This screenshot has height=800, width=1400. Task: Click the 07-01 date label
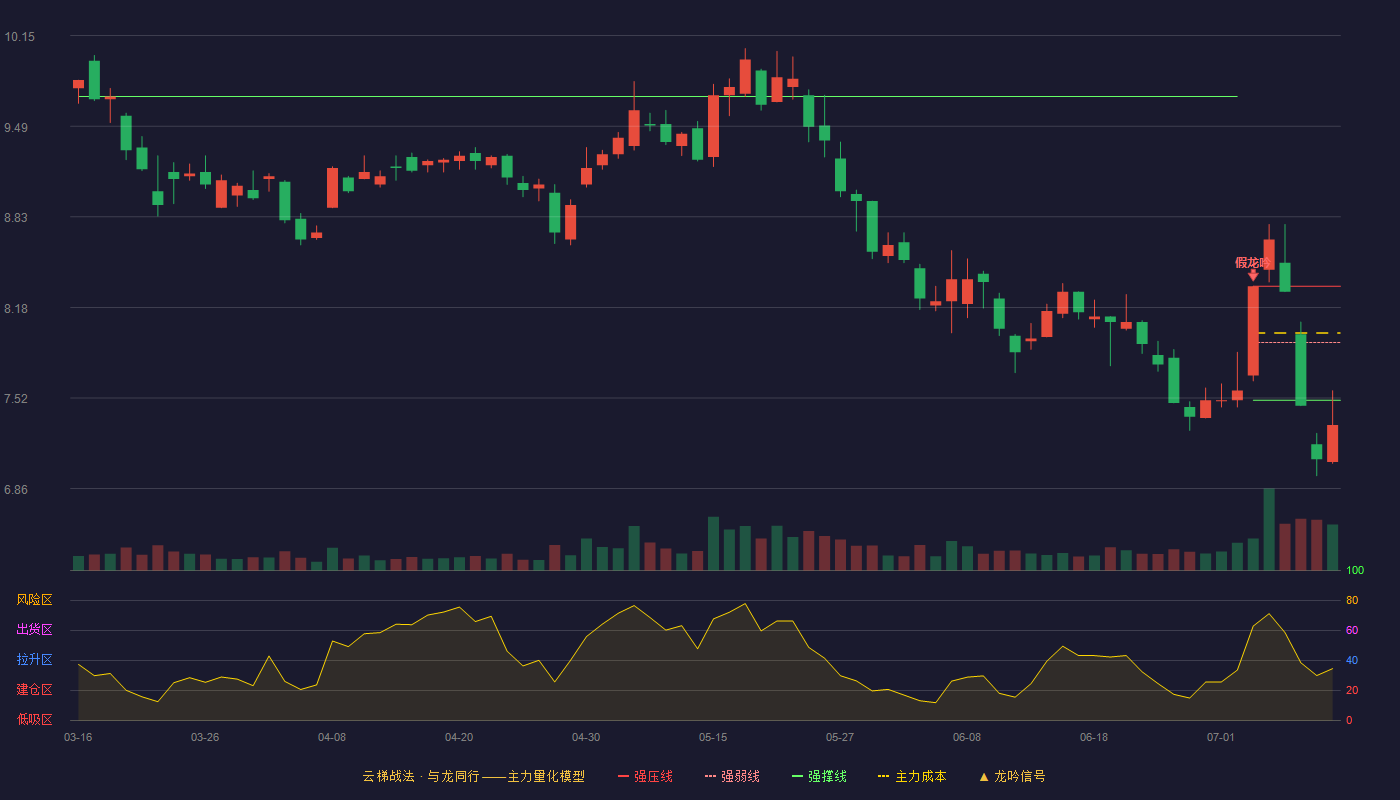pos(1221,737)
